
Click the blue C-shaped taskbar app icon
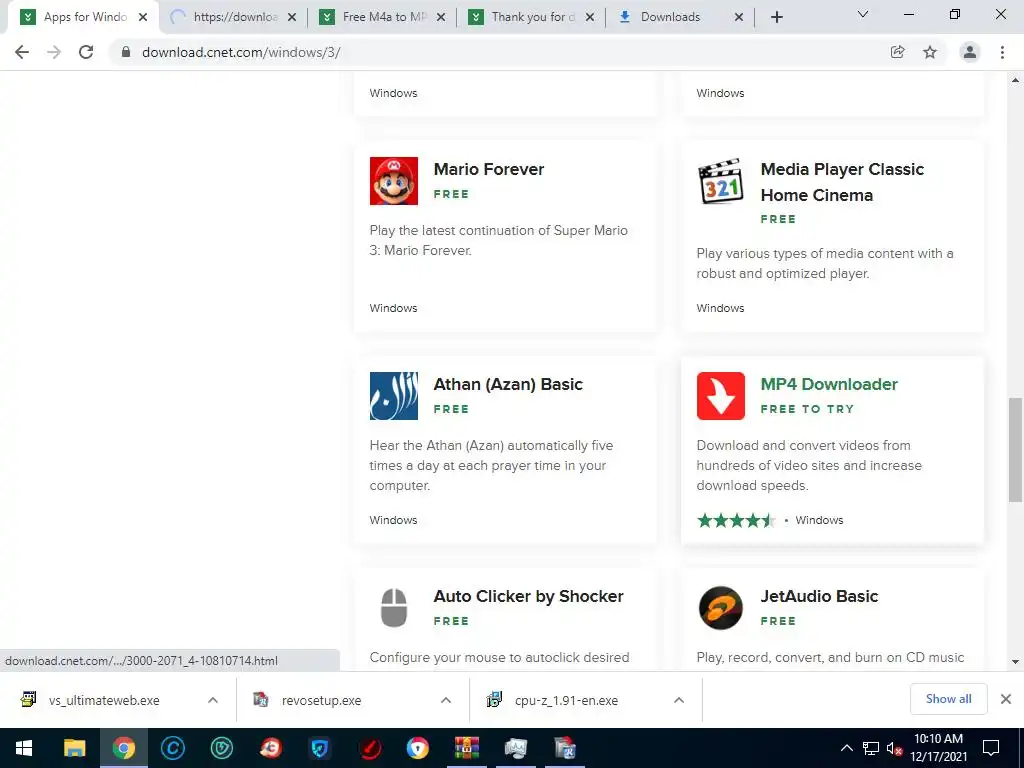click(x=172, y=748)
